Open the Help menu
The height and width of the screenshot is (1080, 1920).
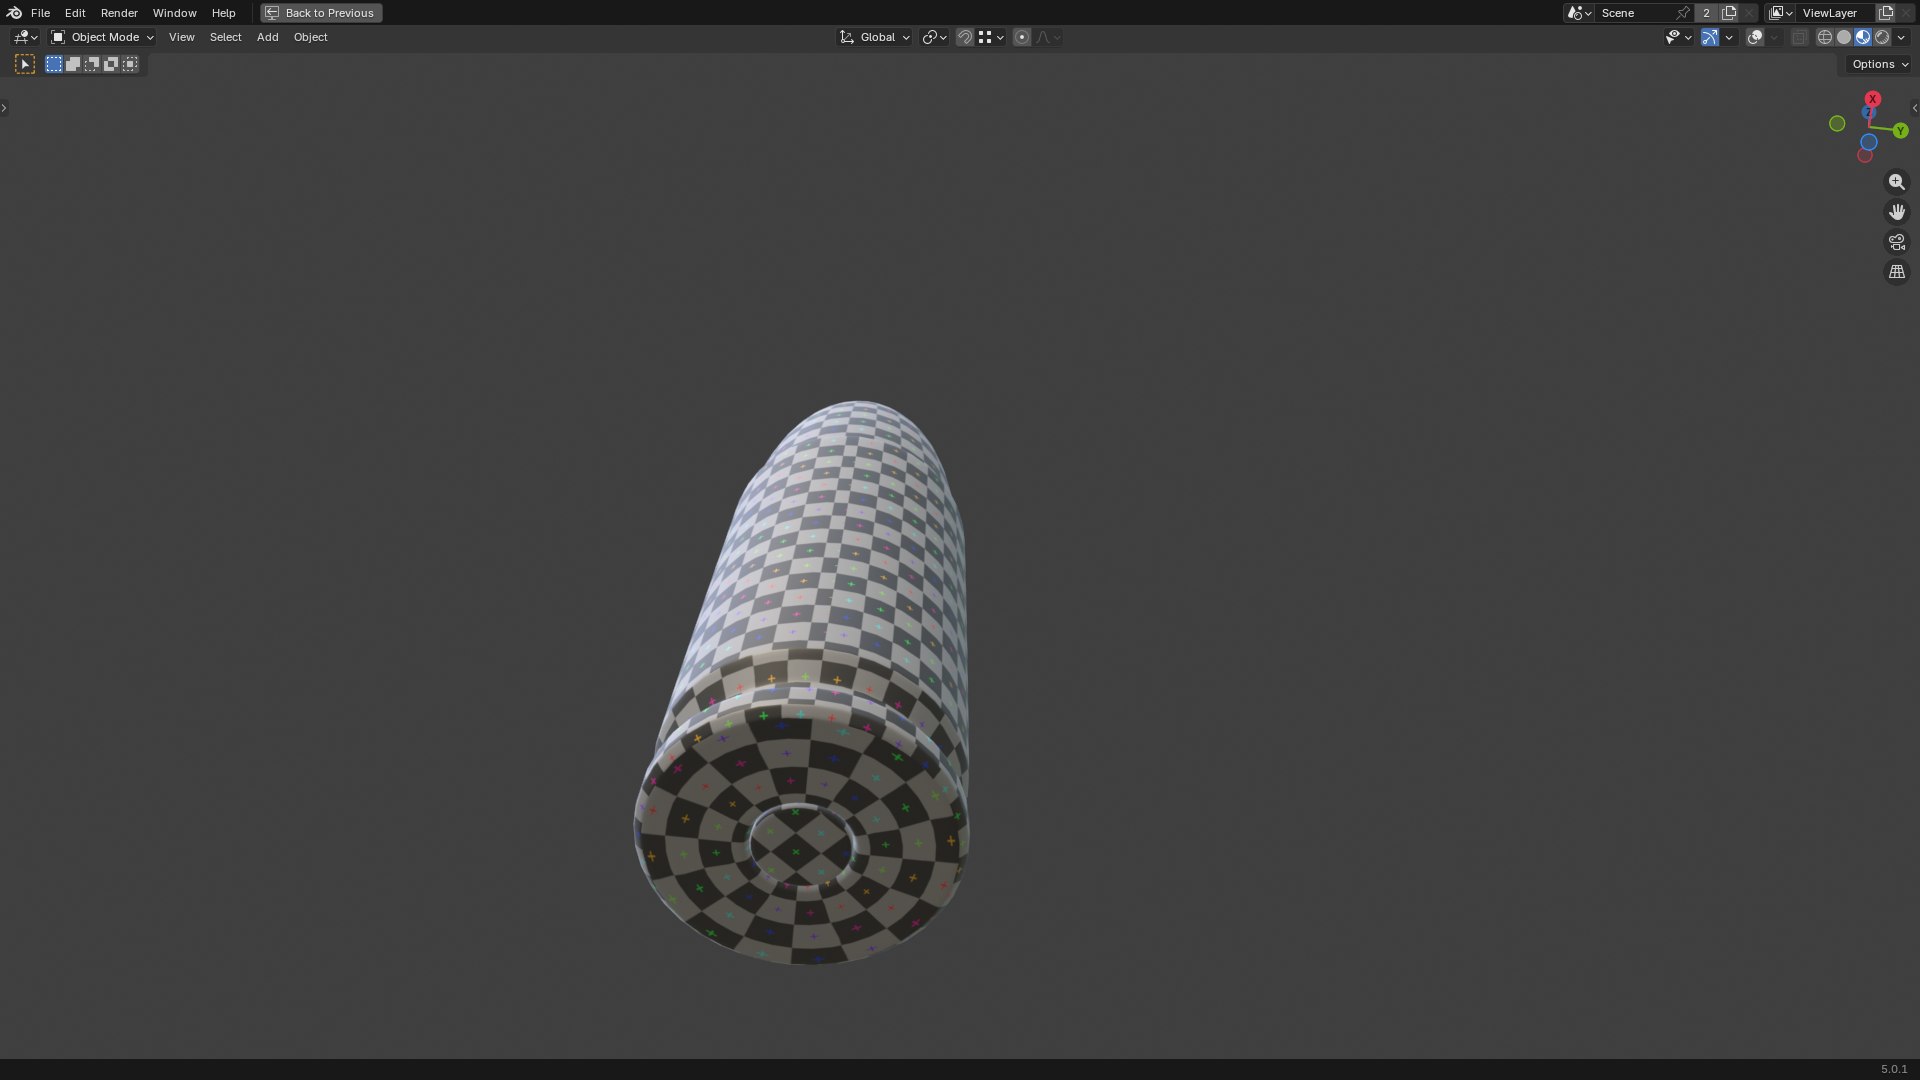click(223, 13)
